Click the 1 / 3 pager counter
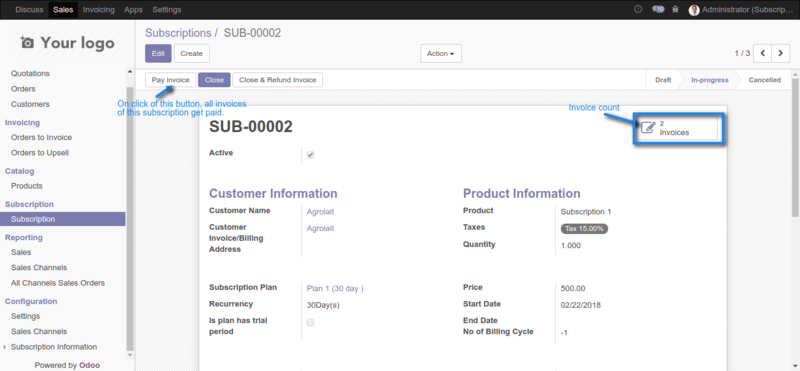800x371 pixels. (742, 53)
